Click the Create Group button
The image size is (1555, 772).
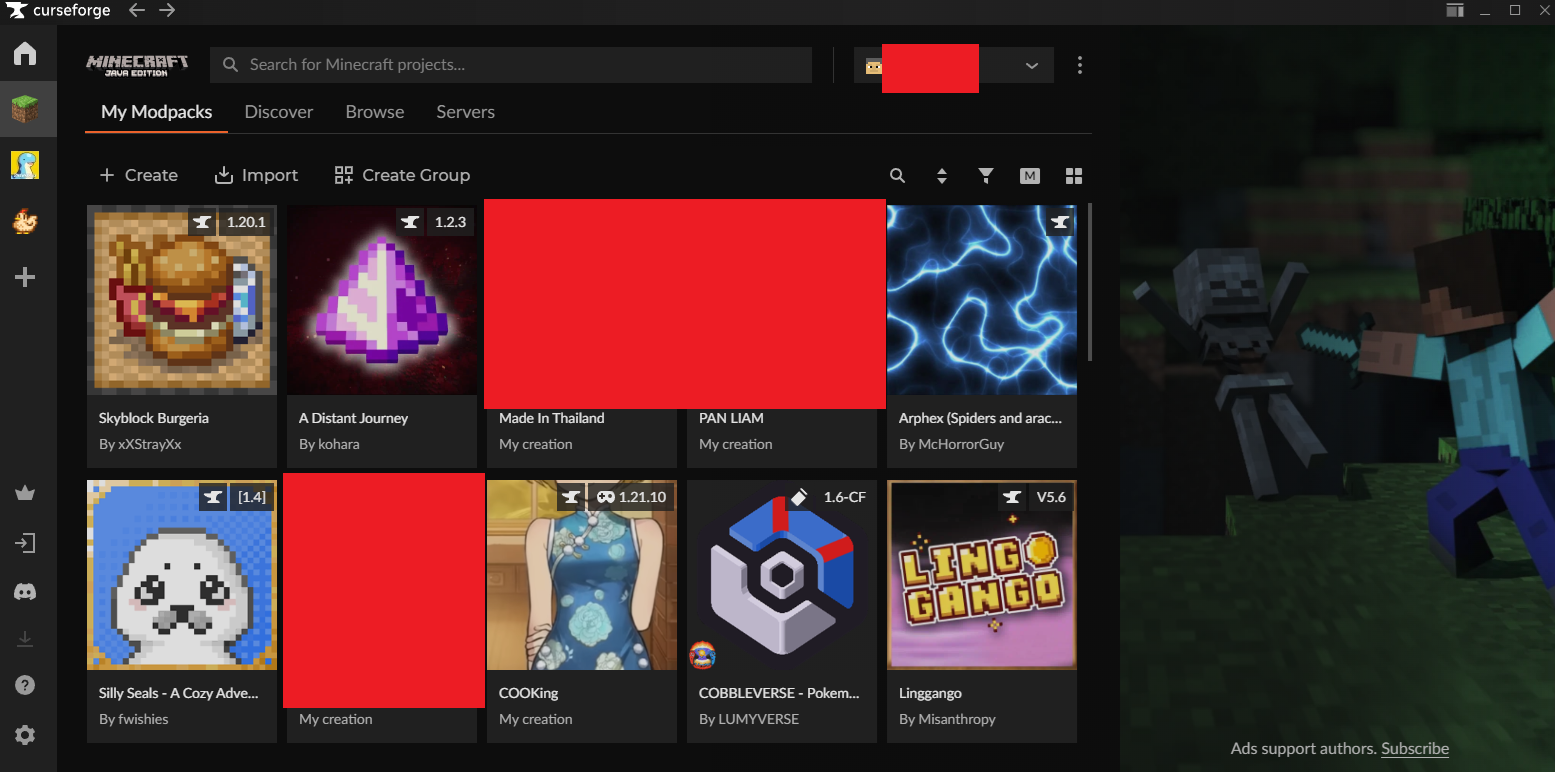coord(402,175)
